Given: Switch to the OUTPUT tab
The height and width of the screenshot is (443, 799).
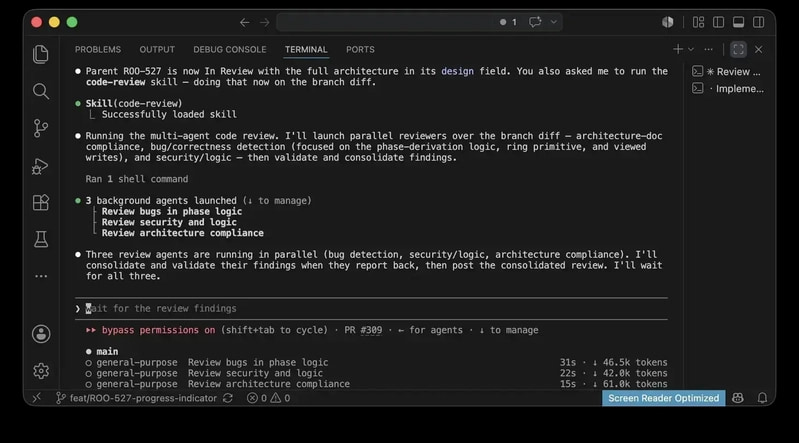Looking at the screenshot, I should click(157, 49).
